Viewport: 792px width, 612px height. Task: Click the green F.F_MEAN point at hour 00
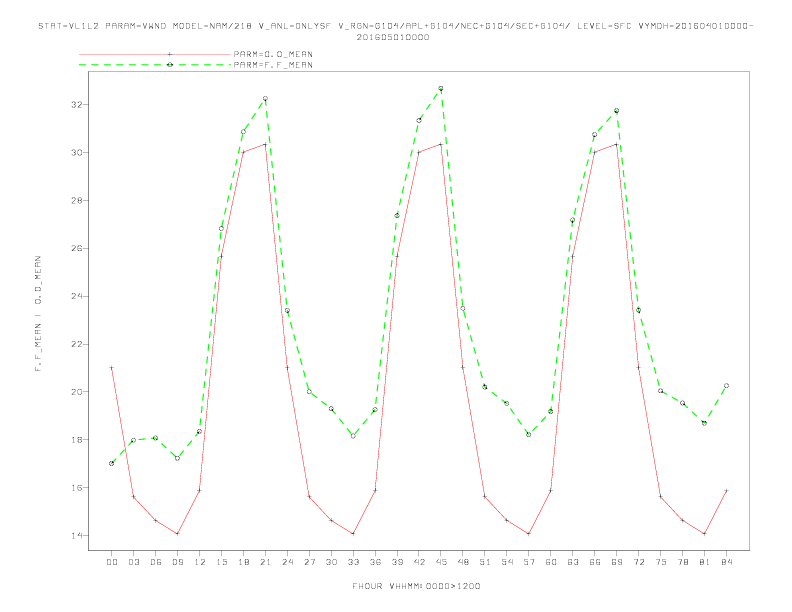click(112, 463)
